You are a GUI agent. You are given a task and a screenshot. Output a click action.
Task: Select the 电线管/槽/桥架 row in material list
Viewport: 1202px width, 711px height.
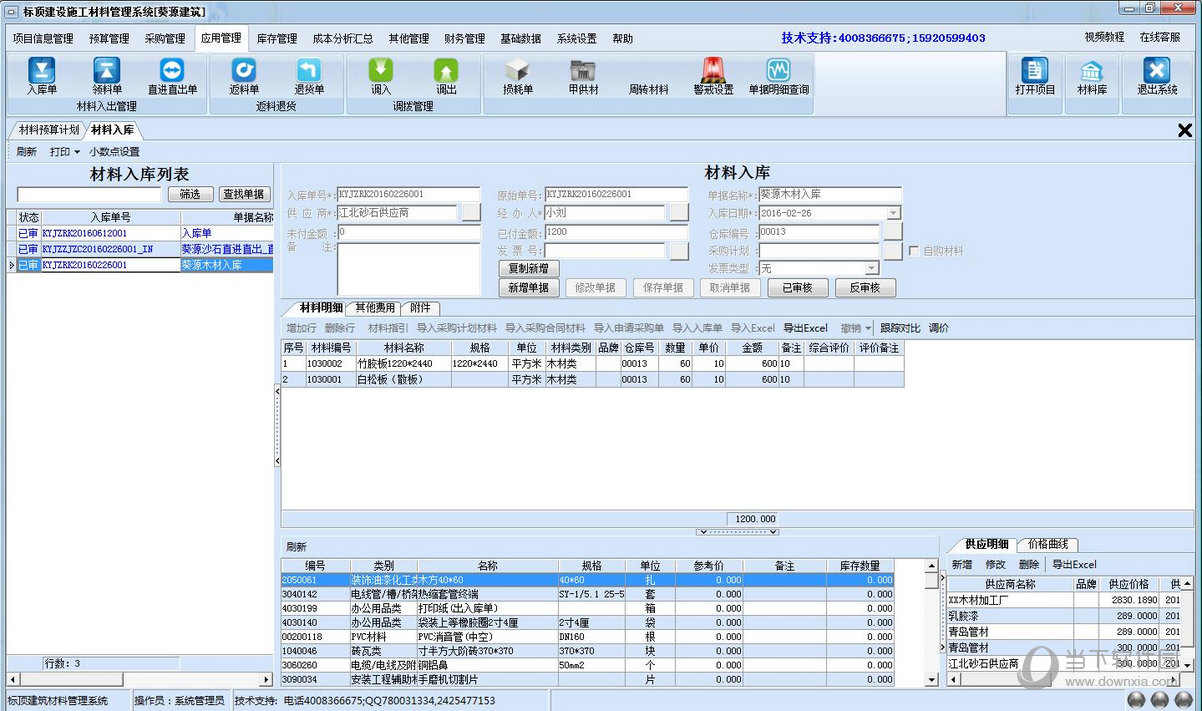tap(588, 594)
